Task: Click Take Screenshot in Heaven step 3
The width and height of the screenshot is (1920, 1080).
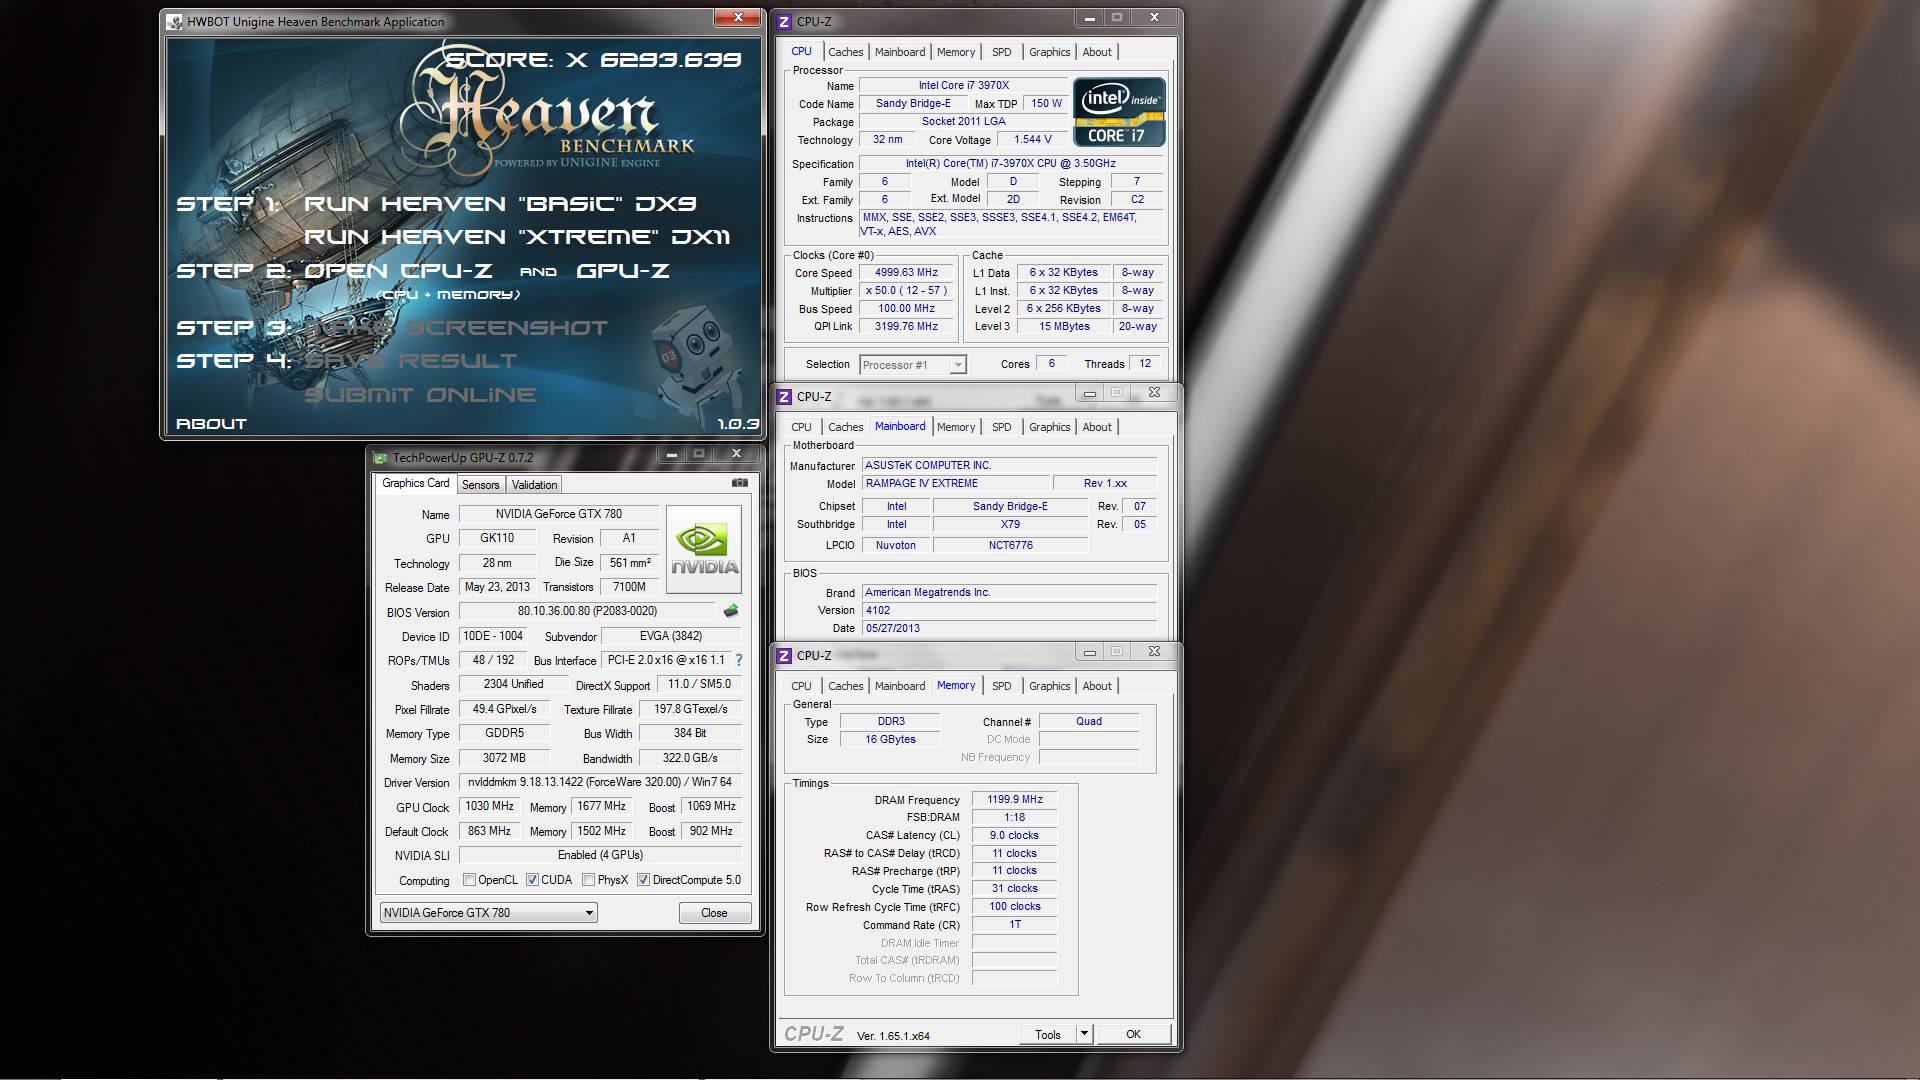Action: click(456, 328)
